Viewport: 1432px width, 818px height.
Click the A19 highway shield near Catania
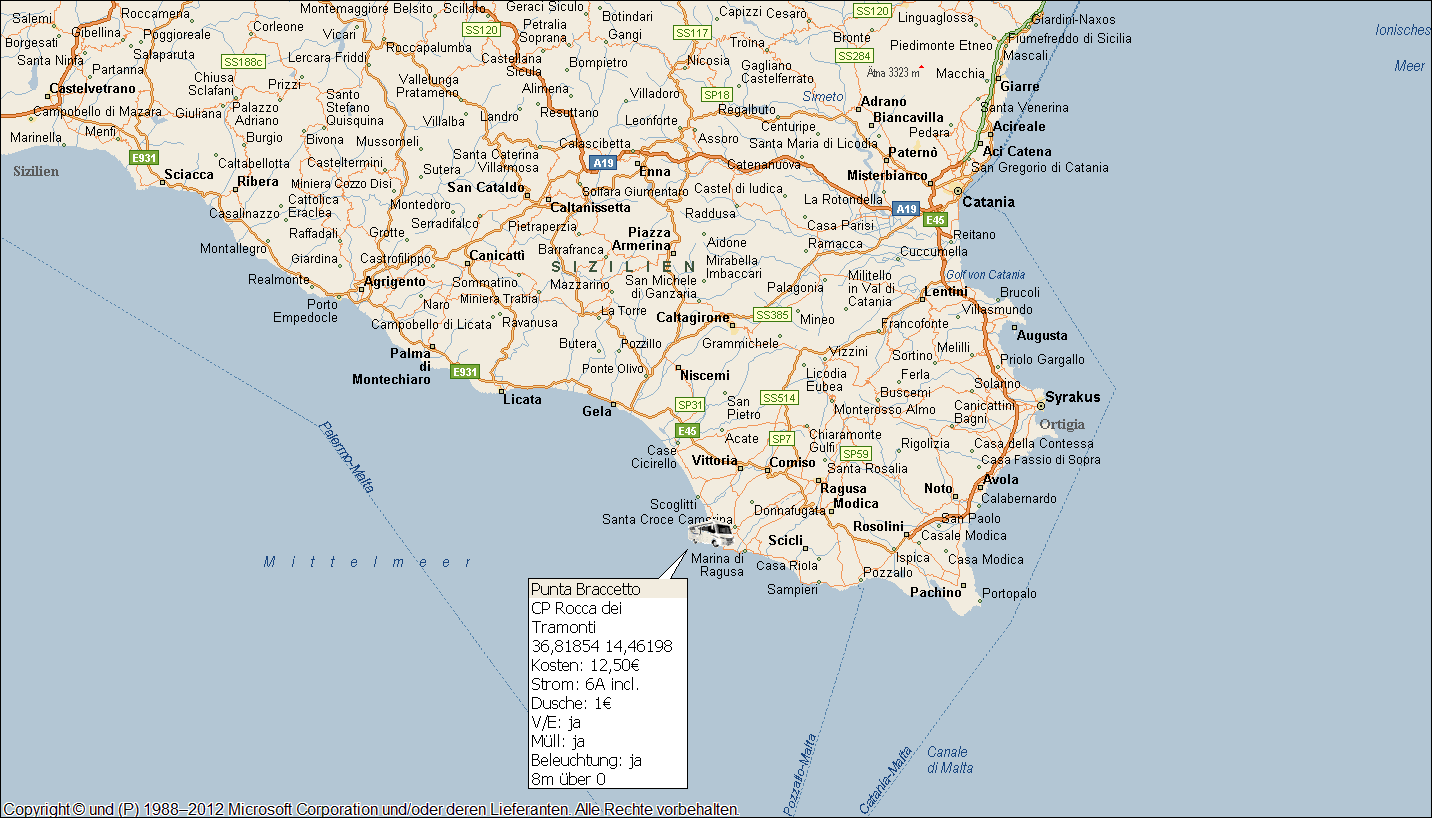(905, 208)
